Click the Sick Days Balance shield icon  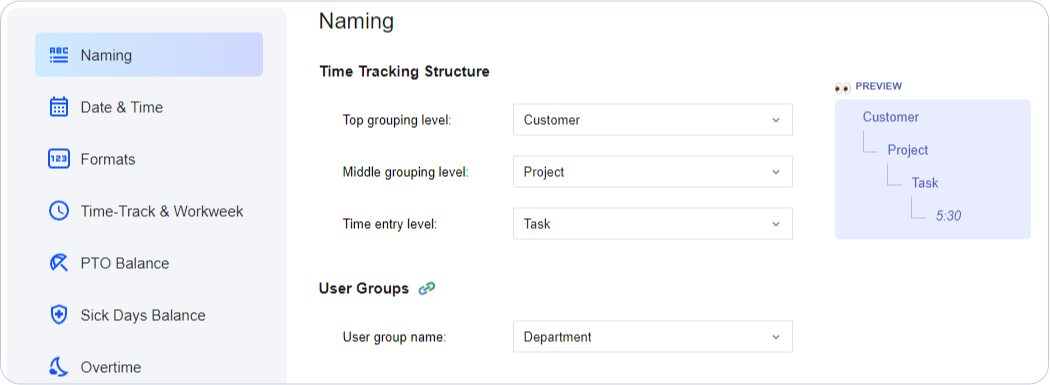click(59, 315)
